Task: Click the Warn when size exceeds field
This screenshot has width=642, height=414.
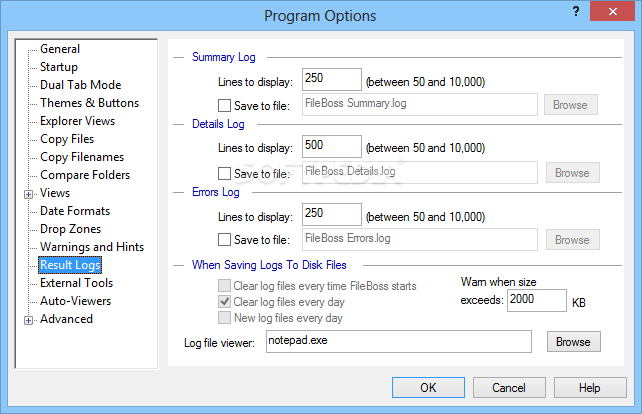Action: tap(536, 300)
